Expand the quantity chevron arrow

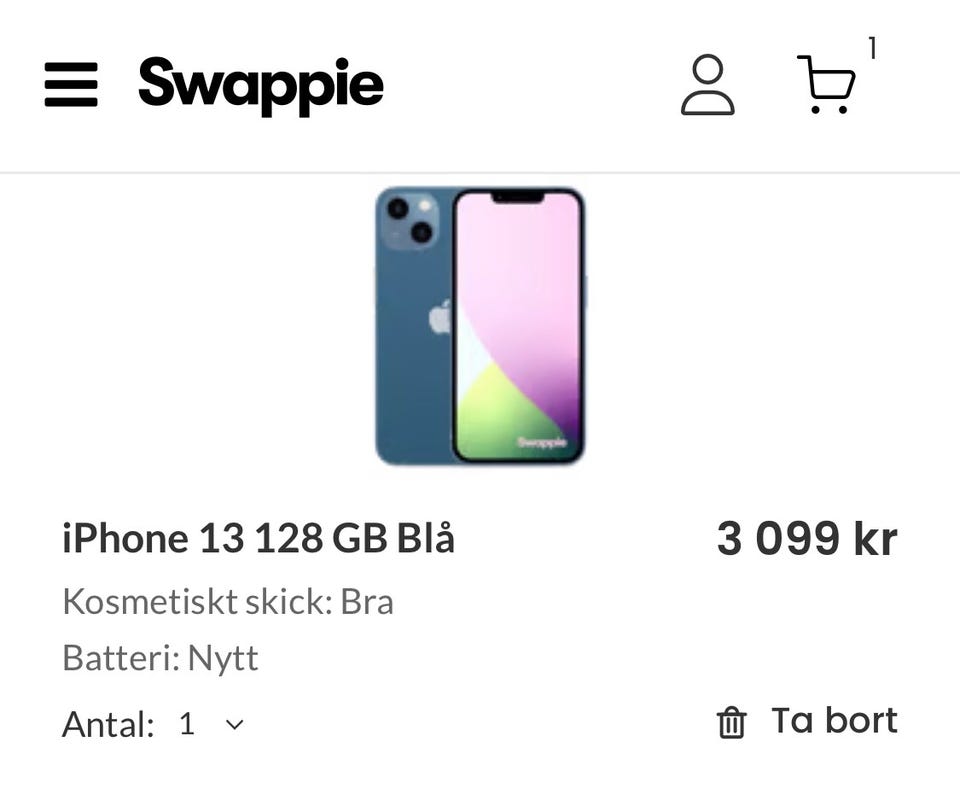[235, 725]
